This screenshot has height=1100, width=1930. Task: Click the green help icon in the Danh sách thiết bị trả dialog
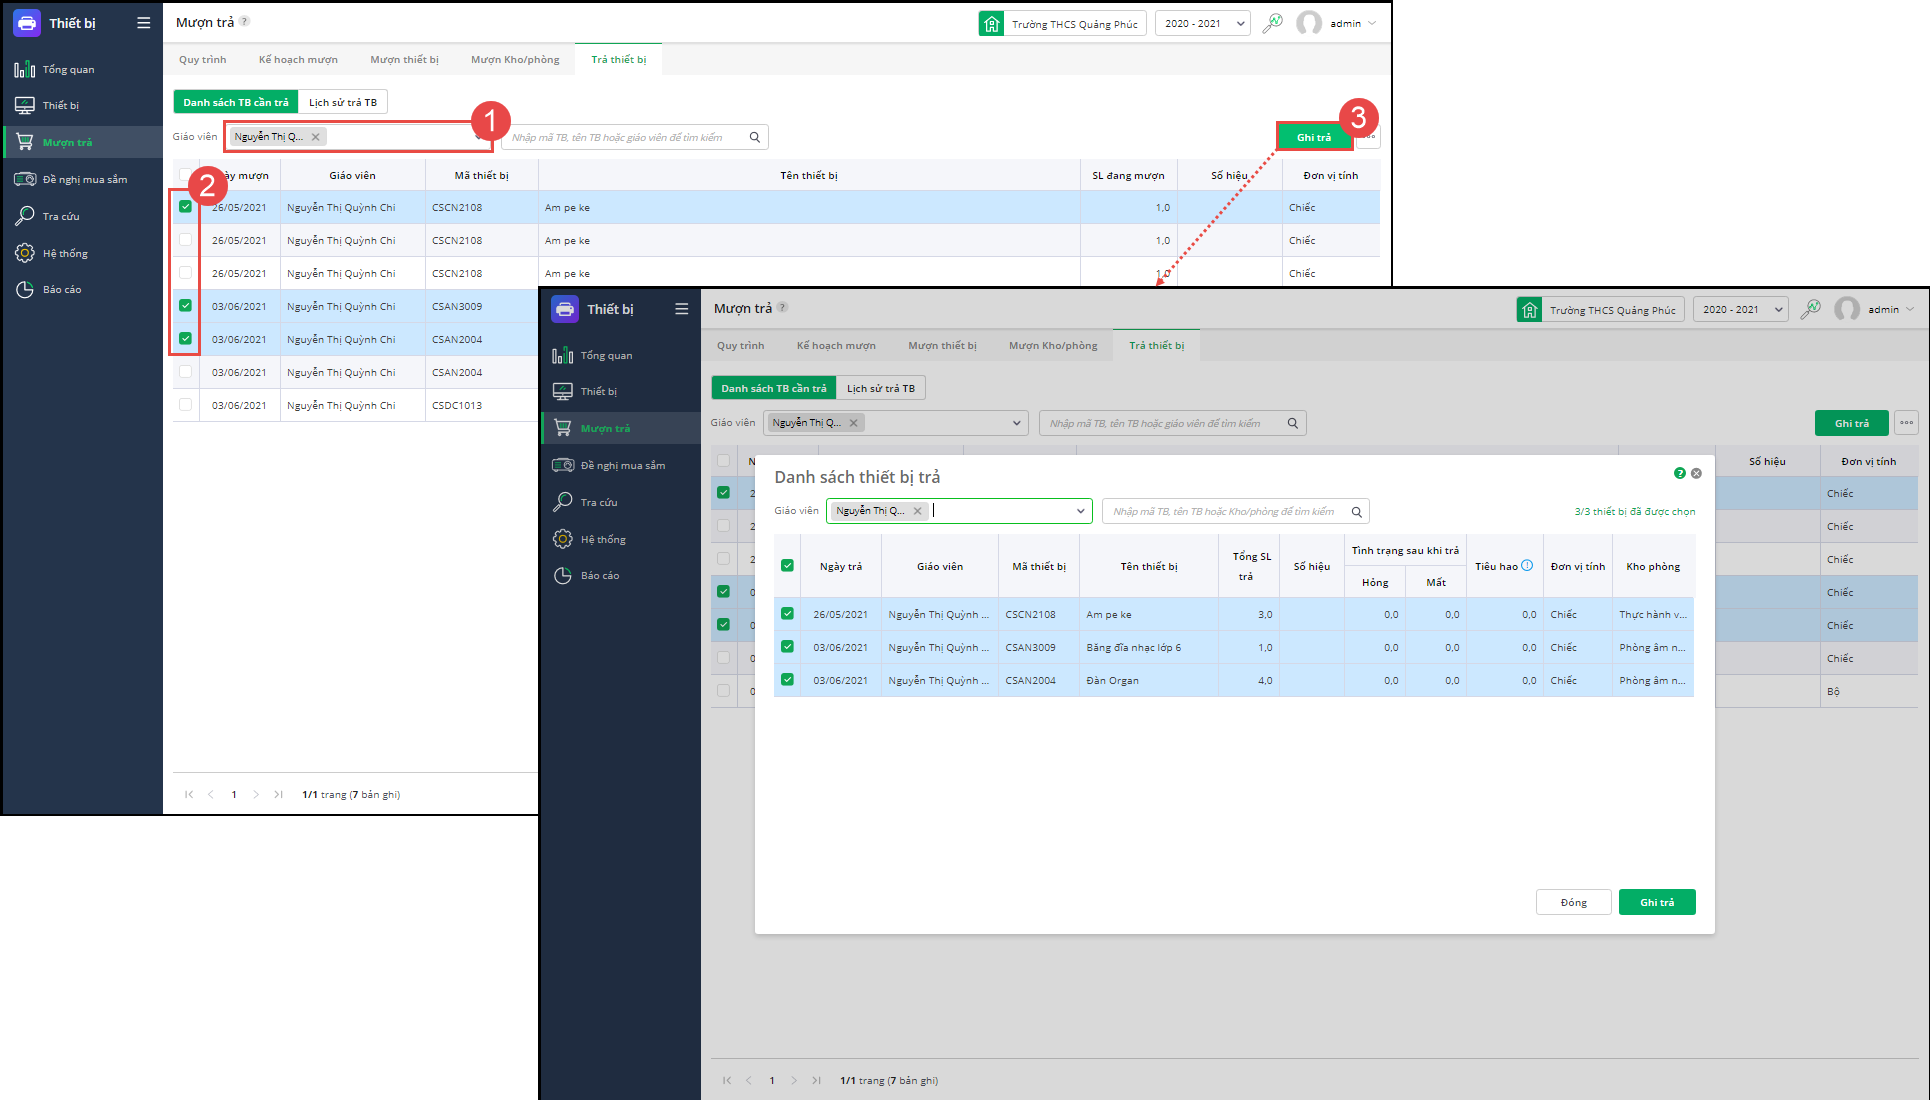tap(1680, 473)
